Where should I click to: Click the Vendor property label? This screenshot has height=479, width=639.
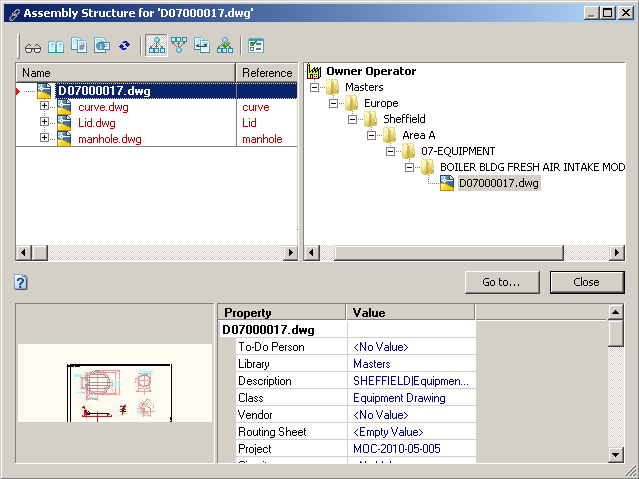pyautogui.click(x=255, y=415)
